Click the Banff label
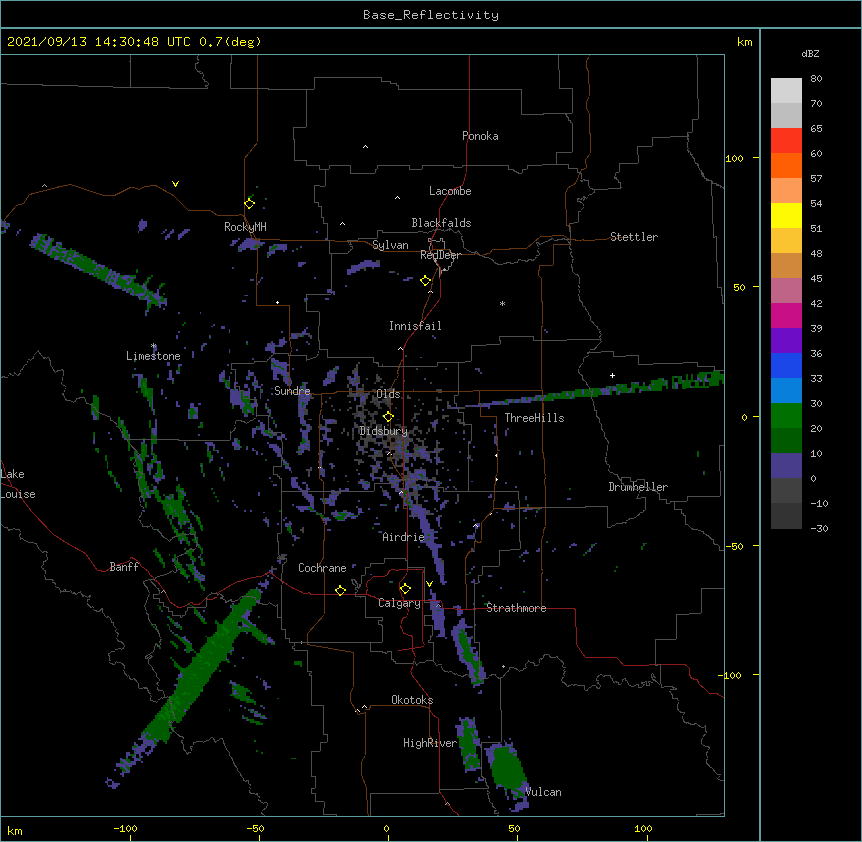This screenshot has height=842, width=862. click(x=124, y=567)
